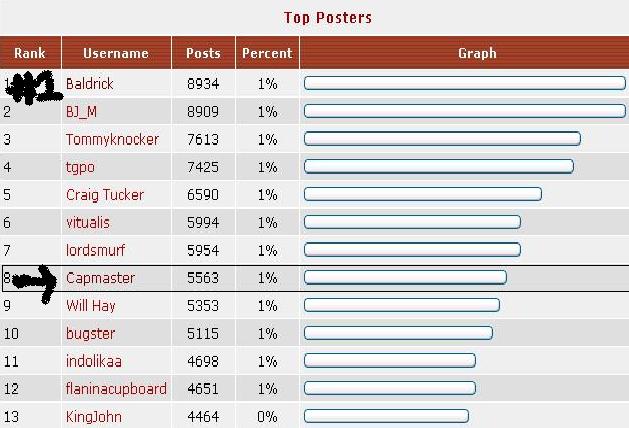Click the Percent column header
Screen dimensions: 629x428
[267, 53]
